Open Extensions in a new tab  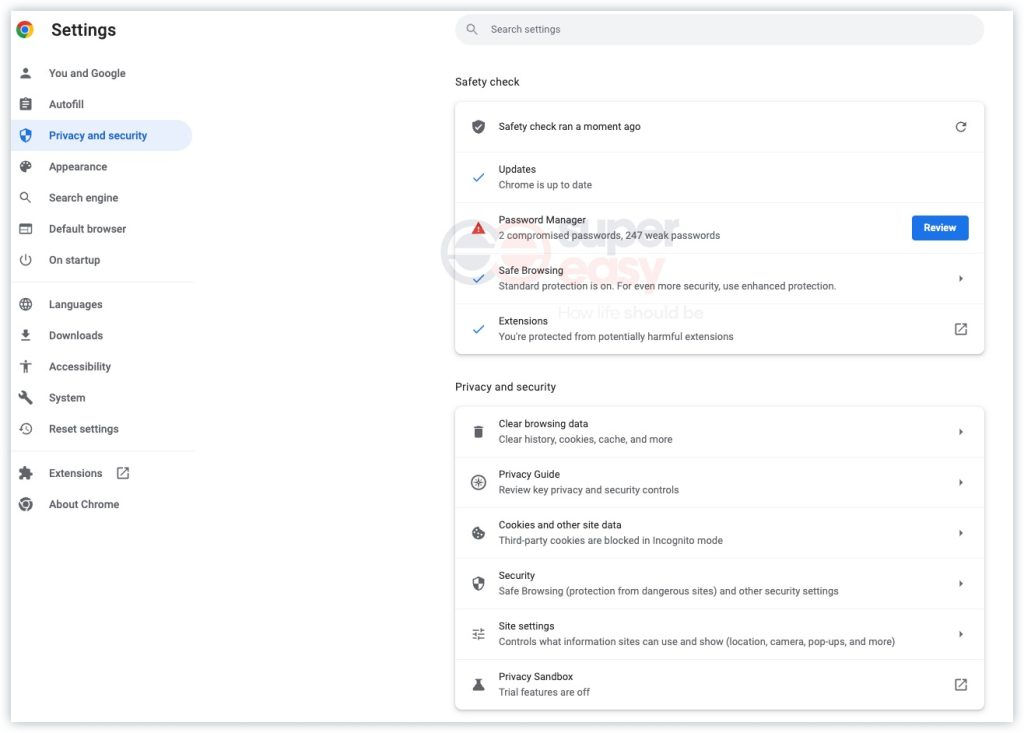point(121,471)
